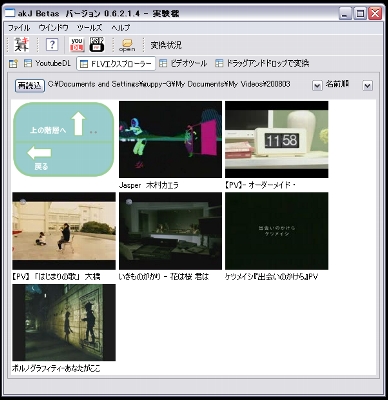Maximize the akJ Betas window
388x400 pixels.
click(x=360, y=14)
